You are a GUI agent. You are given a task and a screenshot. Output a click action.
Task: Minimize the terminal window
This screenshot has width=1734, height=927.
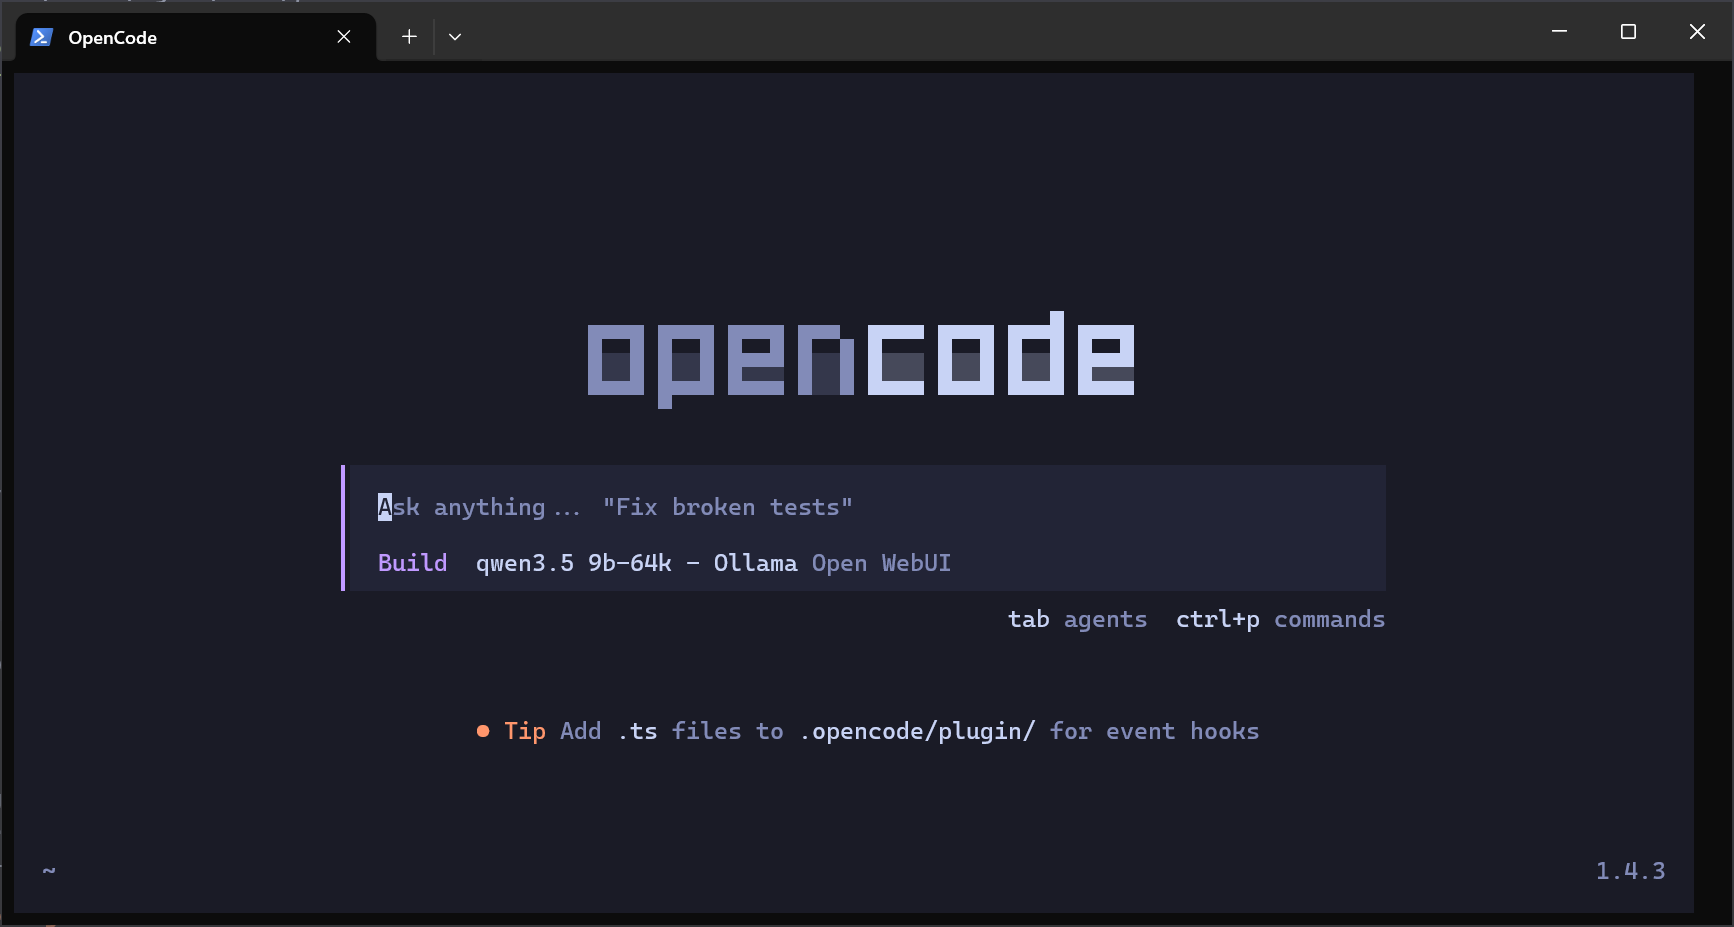[1559, 32]
